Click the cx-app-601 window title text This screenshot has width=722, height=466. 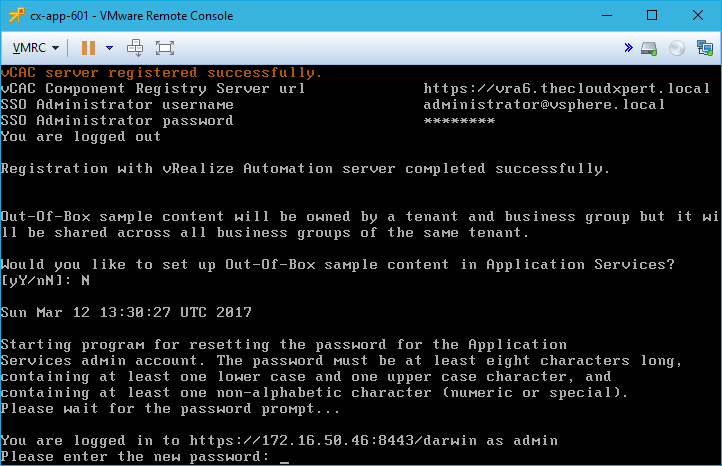pos(131,15)
